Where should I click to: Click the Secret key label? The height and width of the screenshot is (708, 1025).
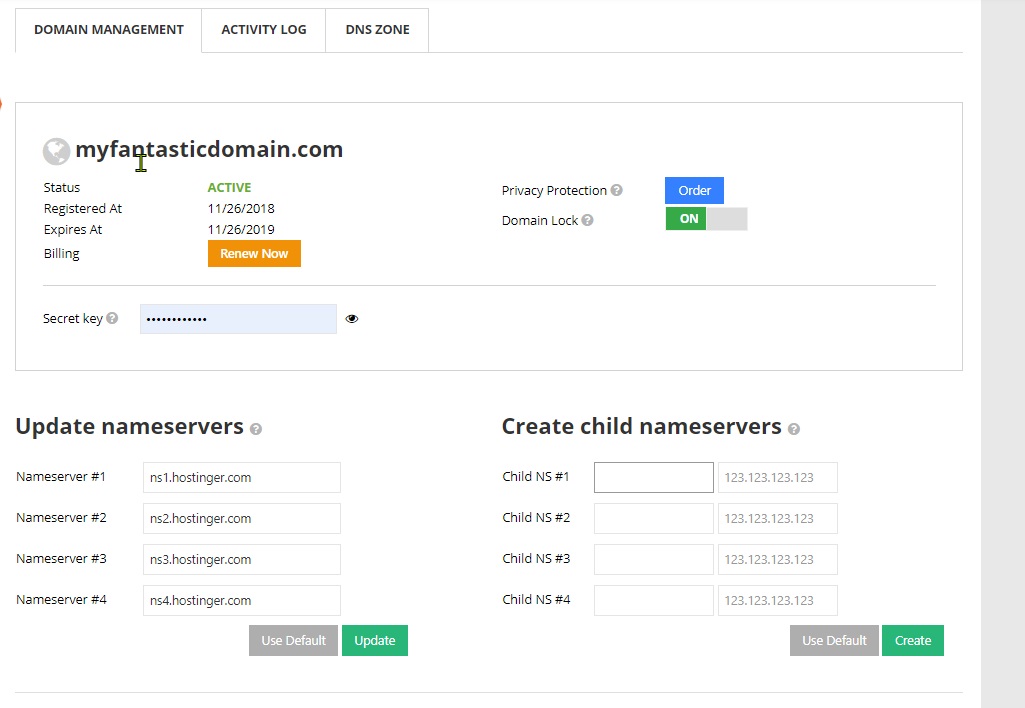click(73, 318)
